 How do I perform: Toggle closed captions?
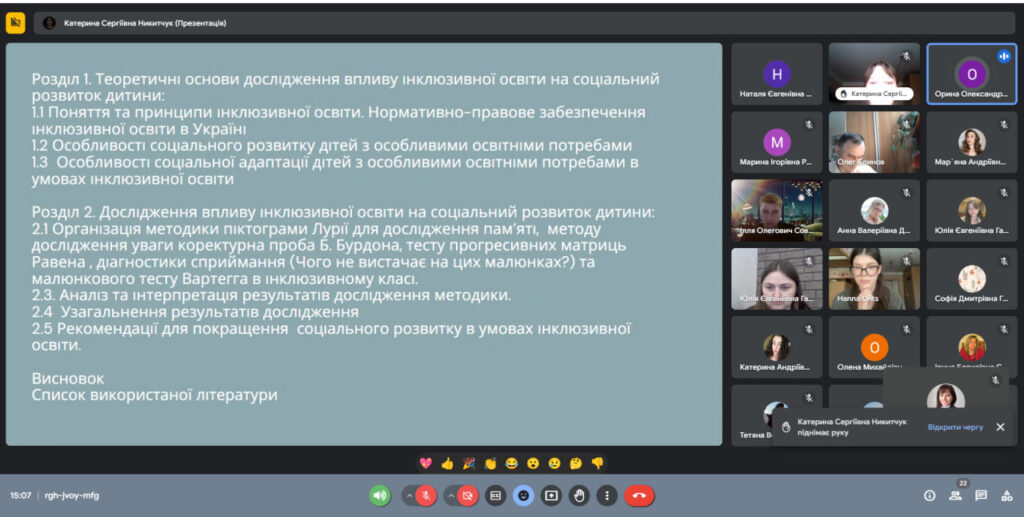[495, 495]
